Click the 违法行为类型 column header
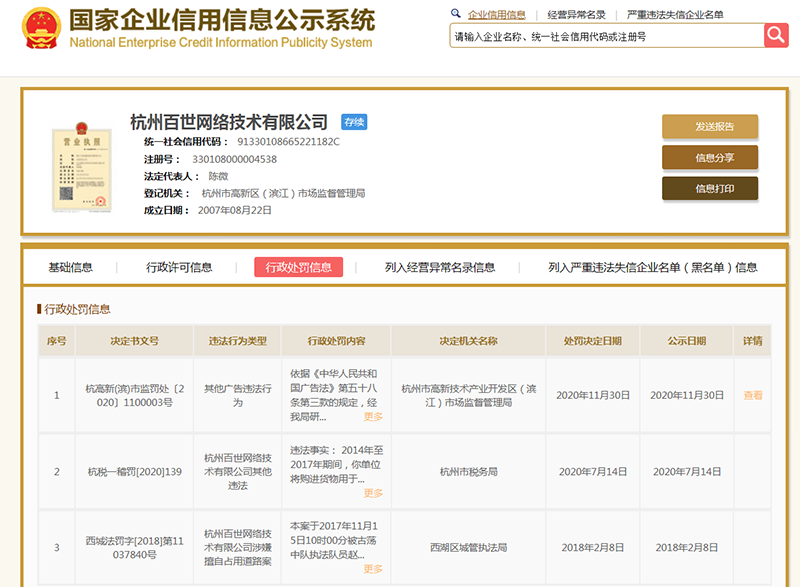The image size is (800, 587). (x=237, y=341)
